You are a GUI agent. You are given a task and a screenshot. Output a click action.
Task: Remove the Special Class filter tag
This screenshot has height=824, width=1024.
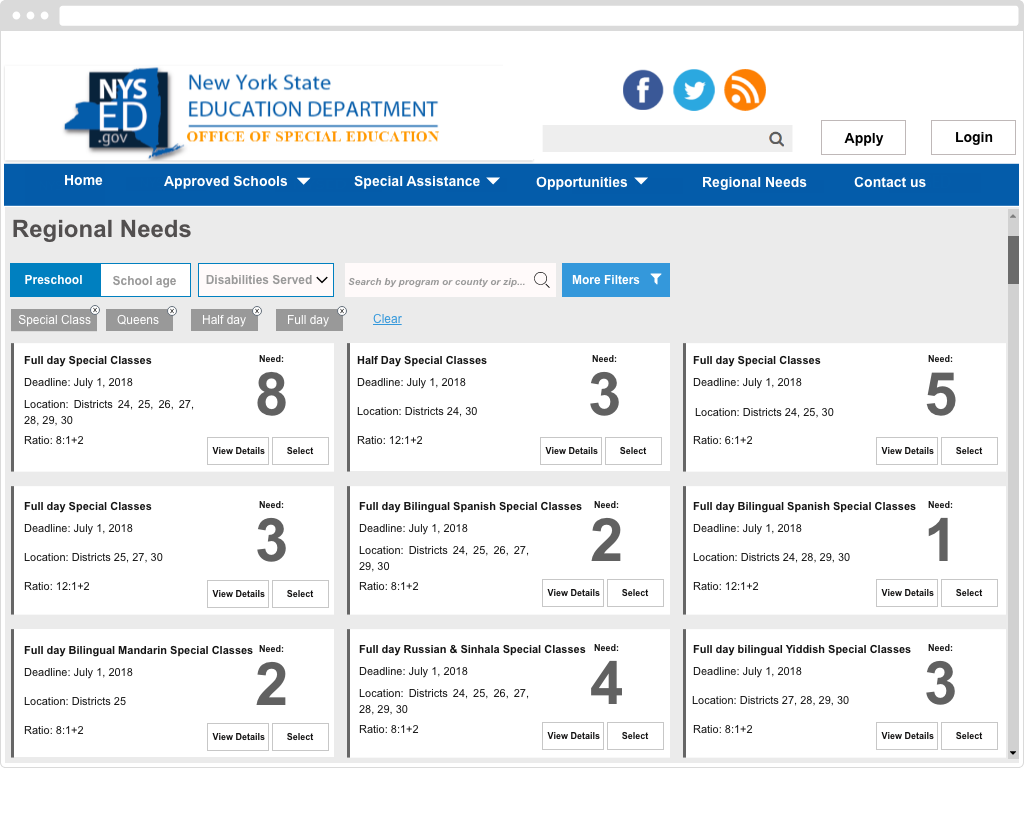click(95, 311)
